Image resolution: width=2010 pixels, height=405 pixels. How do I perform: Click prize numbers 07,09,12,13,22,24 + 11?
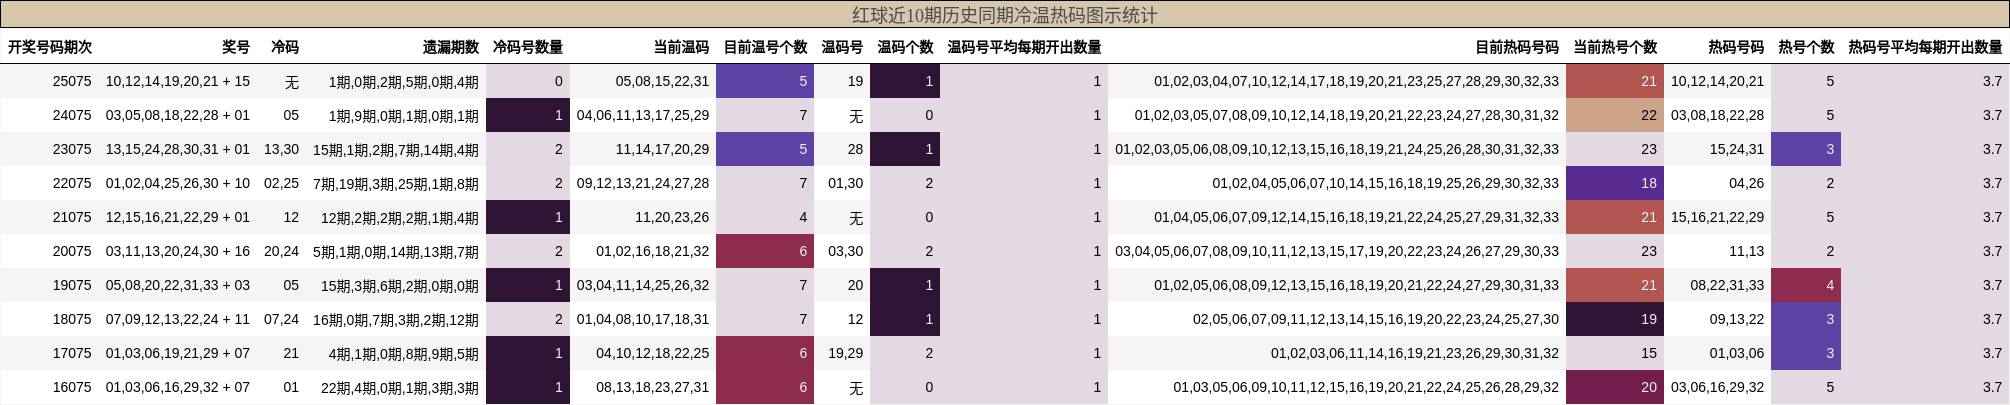click(178, 319)
